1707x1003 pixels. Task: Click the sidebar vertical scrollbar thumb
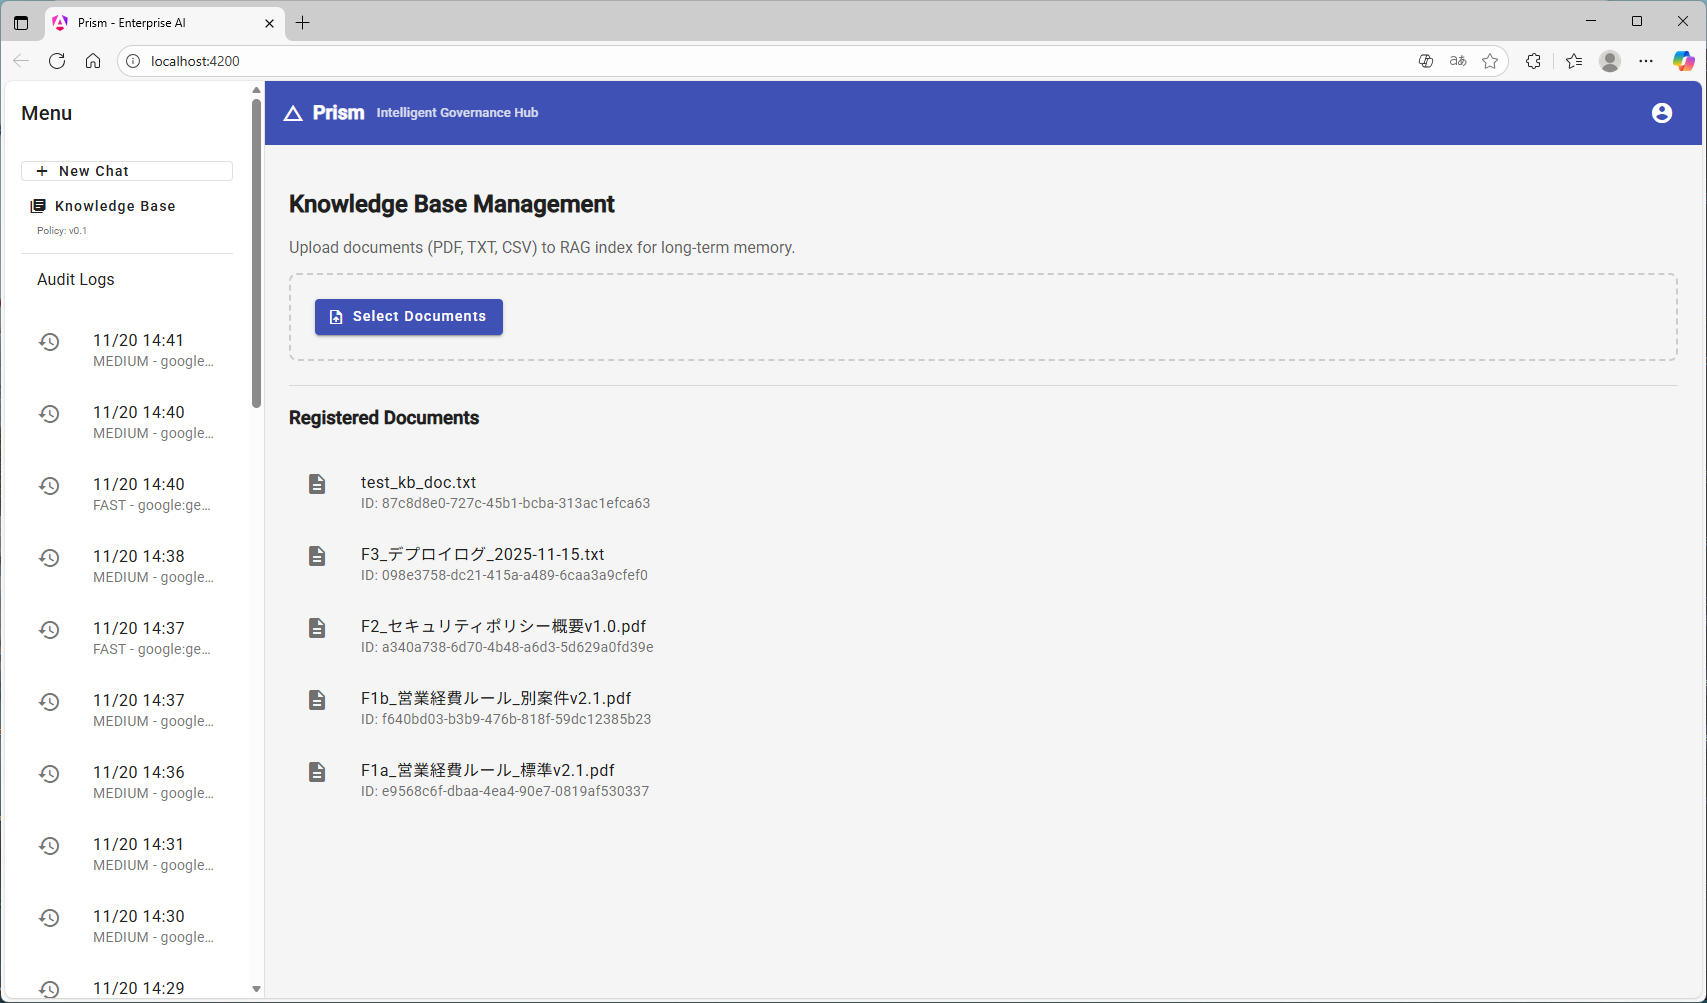256,253
